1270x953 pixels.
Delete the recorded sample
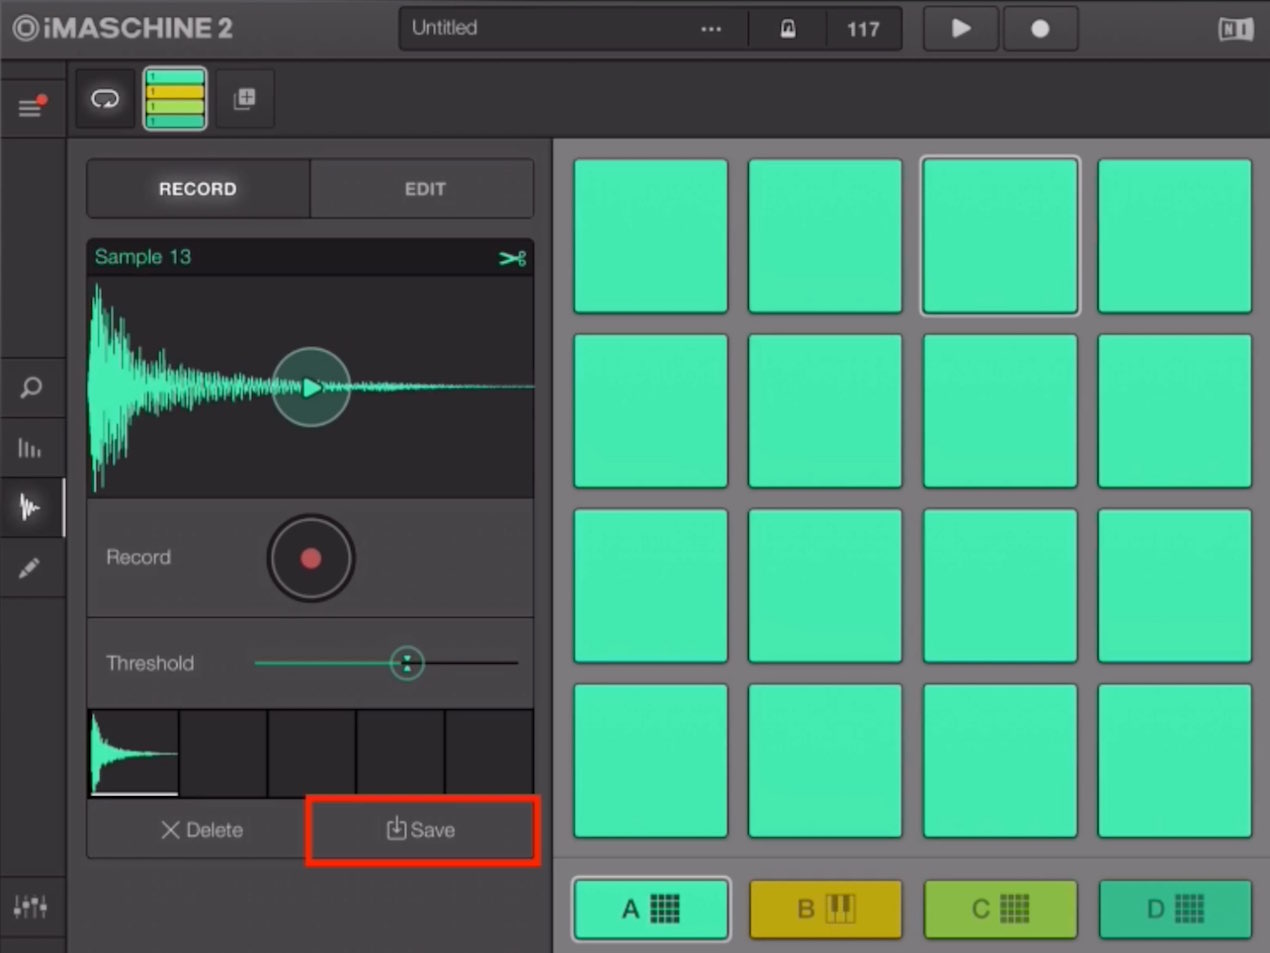point(201,830)
